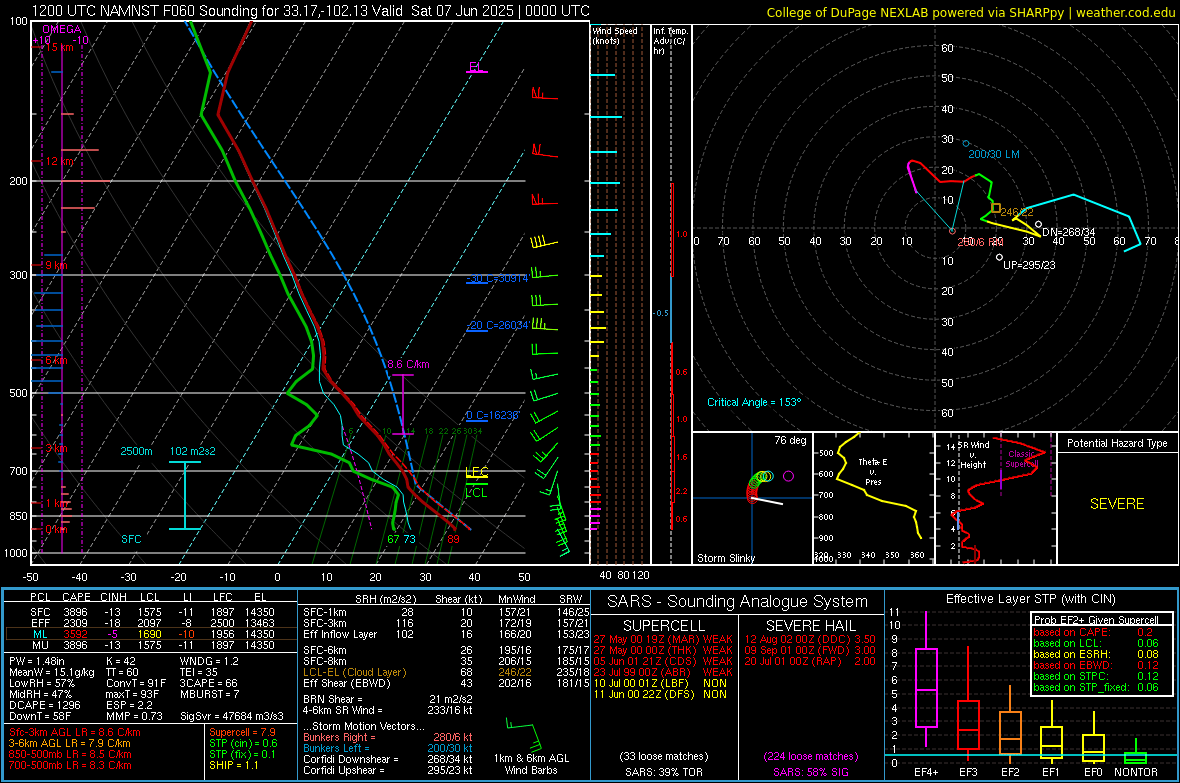
Task: Click the orange LCL-EL (Cloud Layer) row
Action: (x=446, y=672)
